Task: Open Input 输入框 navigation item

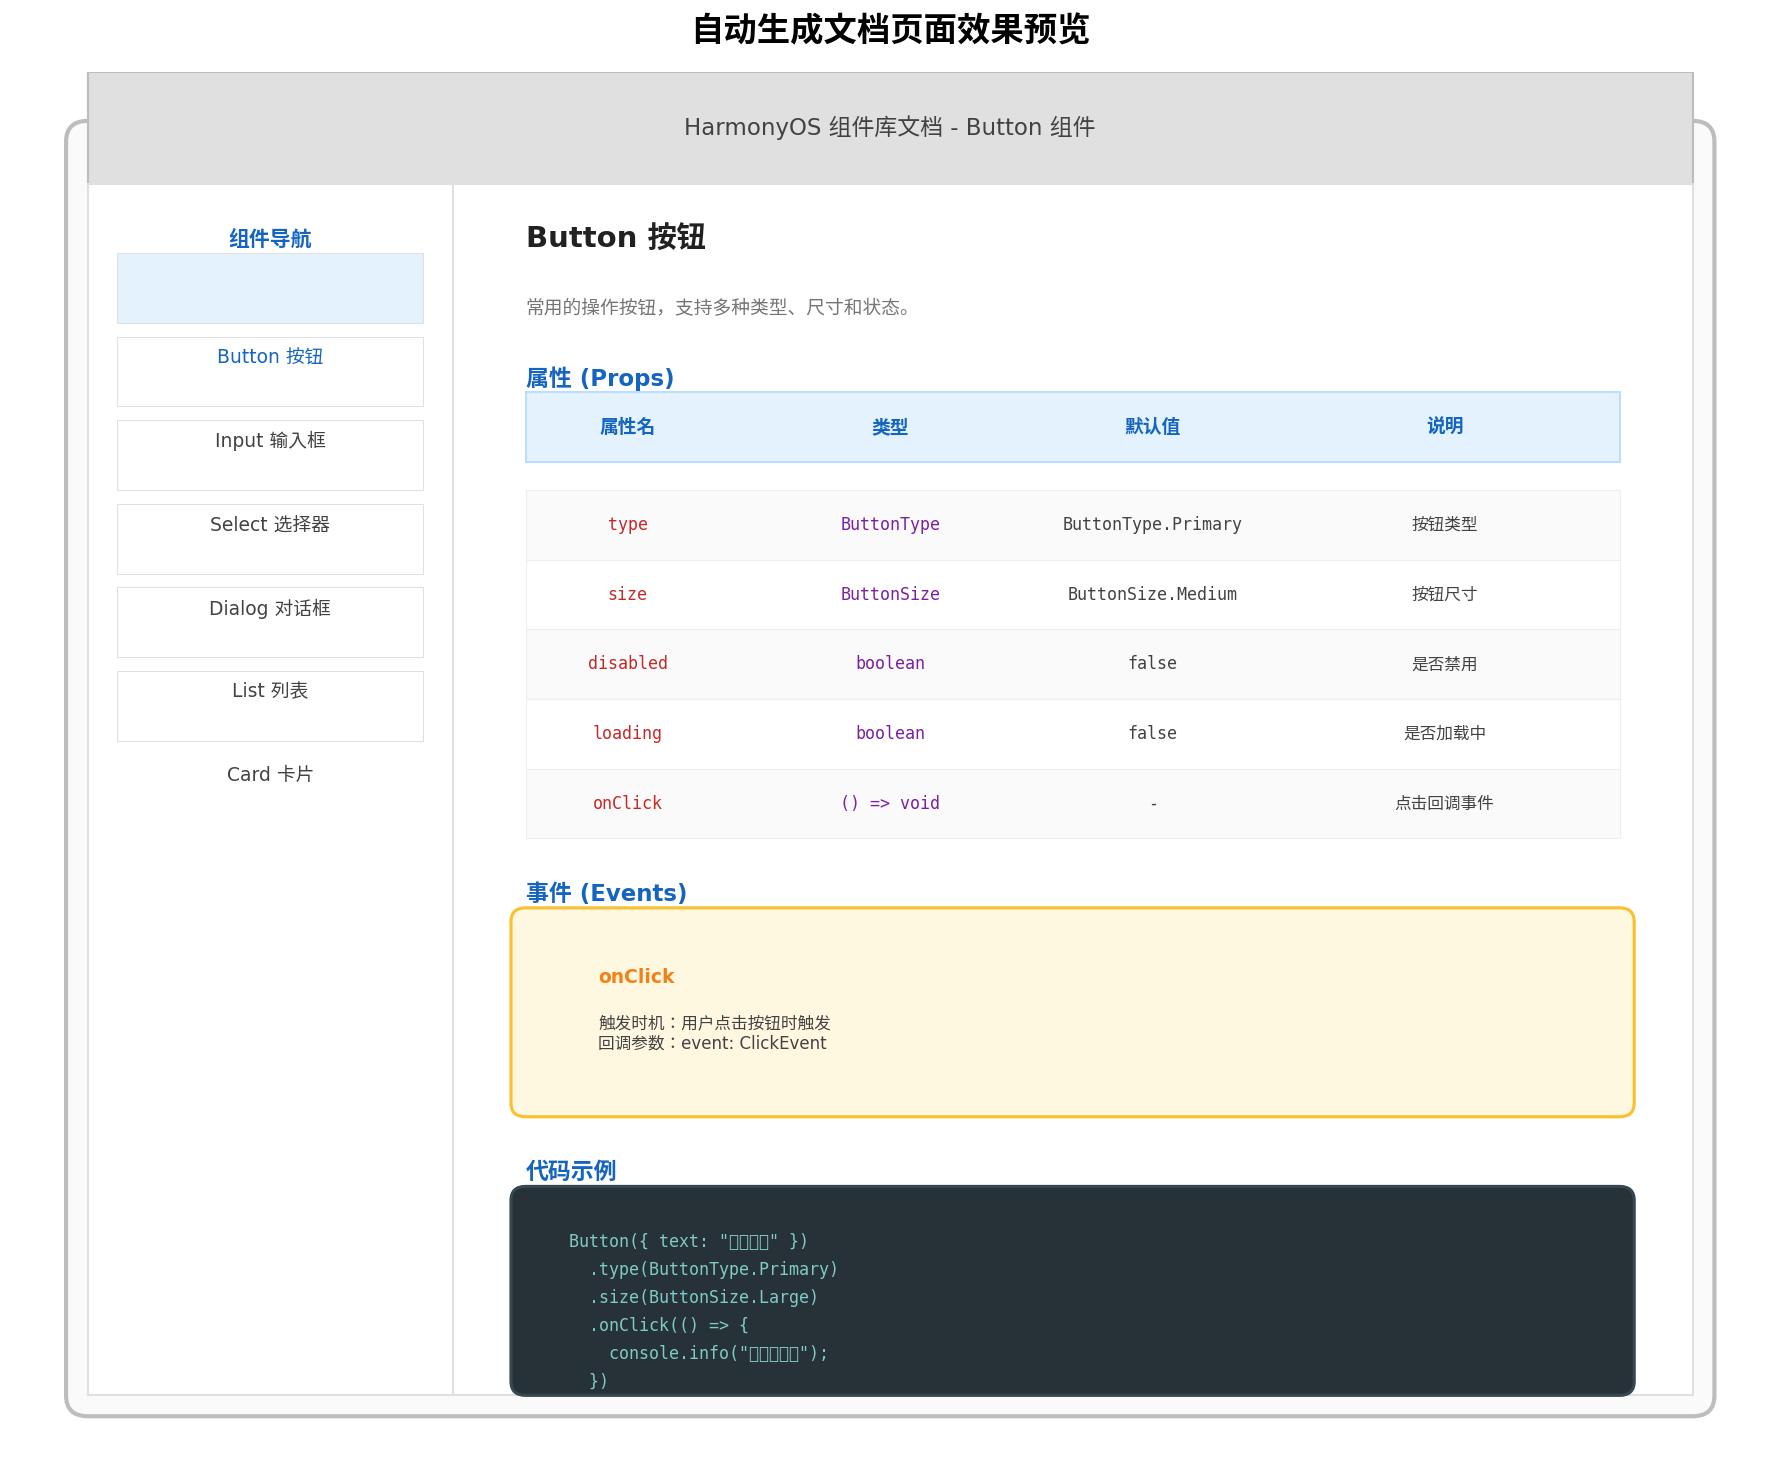Action: [270, 441]
